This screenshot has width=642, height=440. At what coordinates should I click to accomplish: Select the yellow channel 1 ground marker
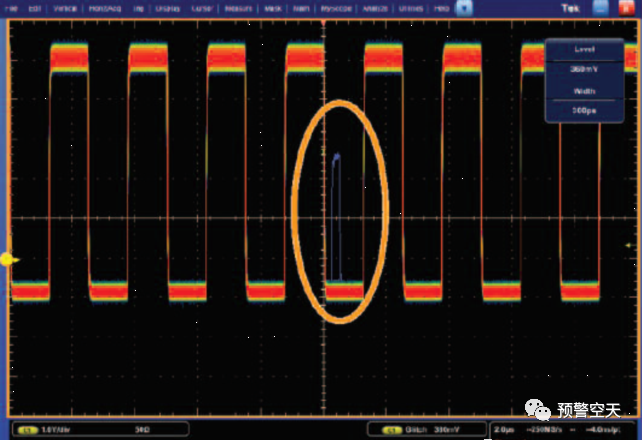[8, 259]
